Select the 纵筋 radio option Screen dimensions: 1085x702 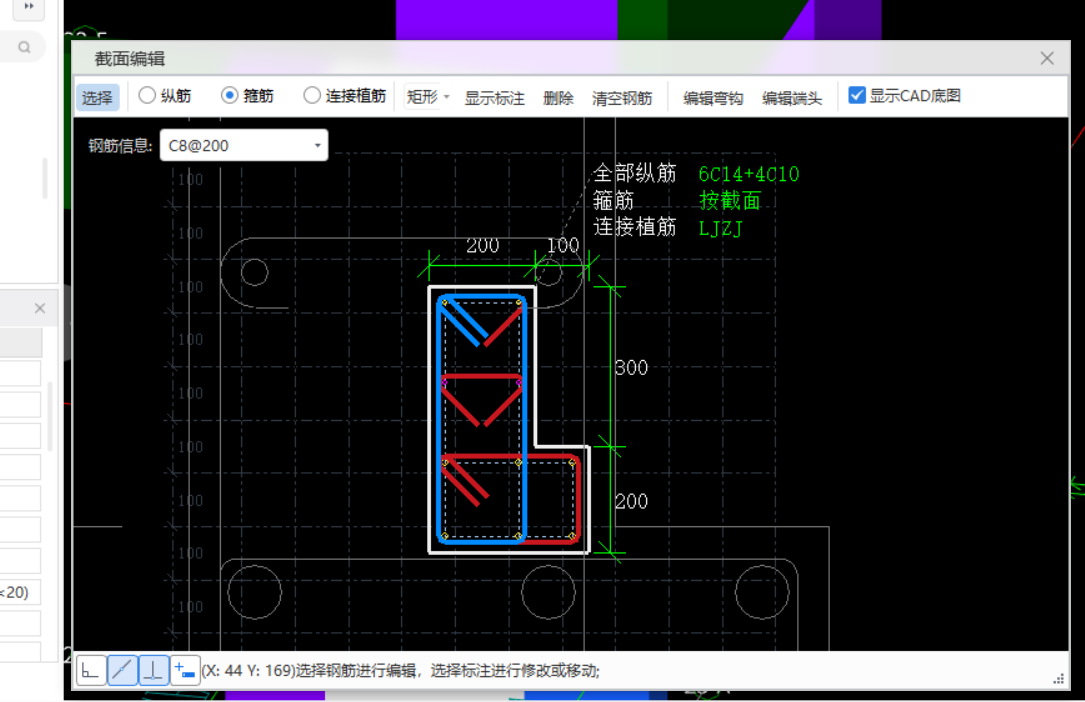point(165,96)
